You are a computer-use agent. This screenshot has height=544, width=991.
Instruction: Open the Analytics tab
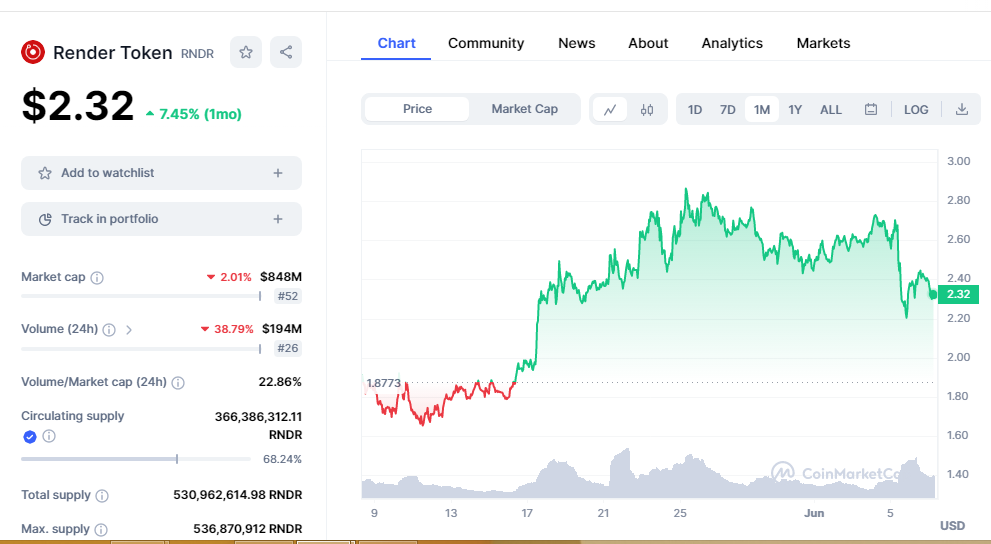click(732, 43)
